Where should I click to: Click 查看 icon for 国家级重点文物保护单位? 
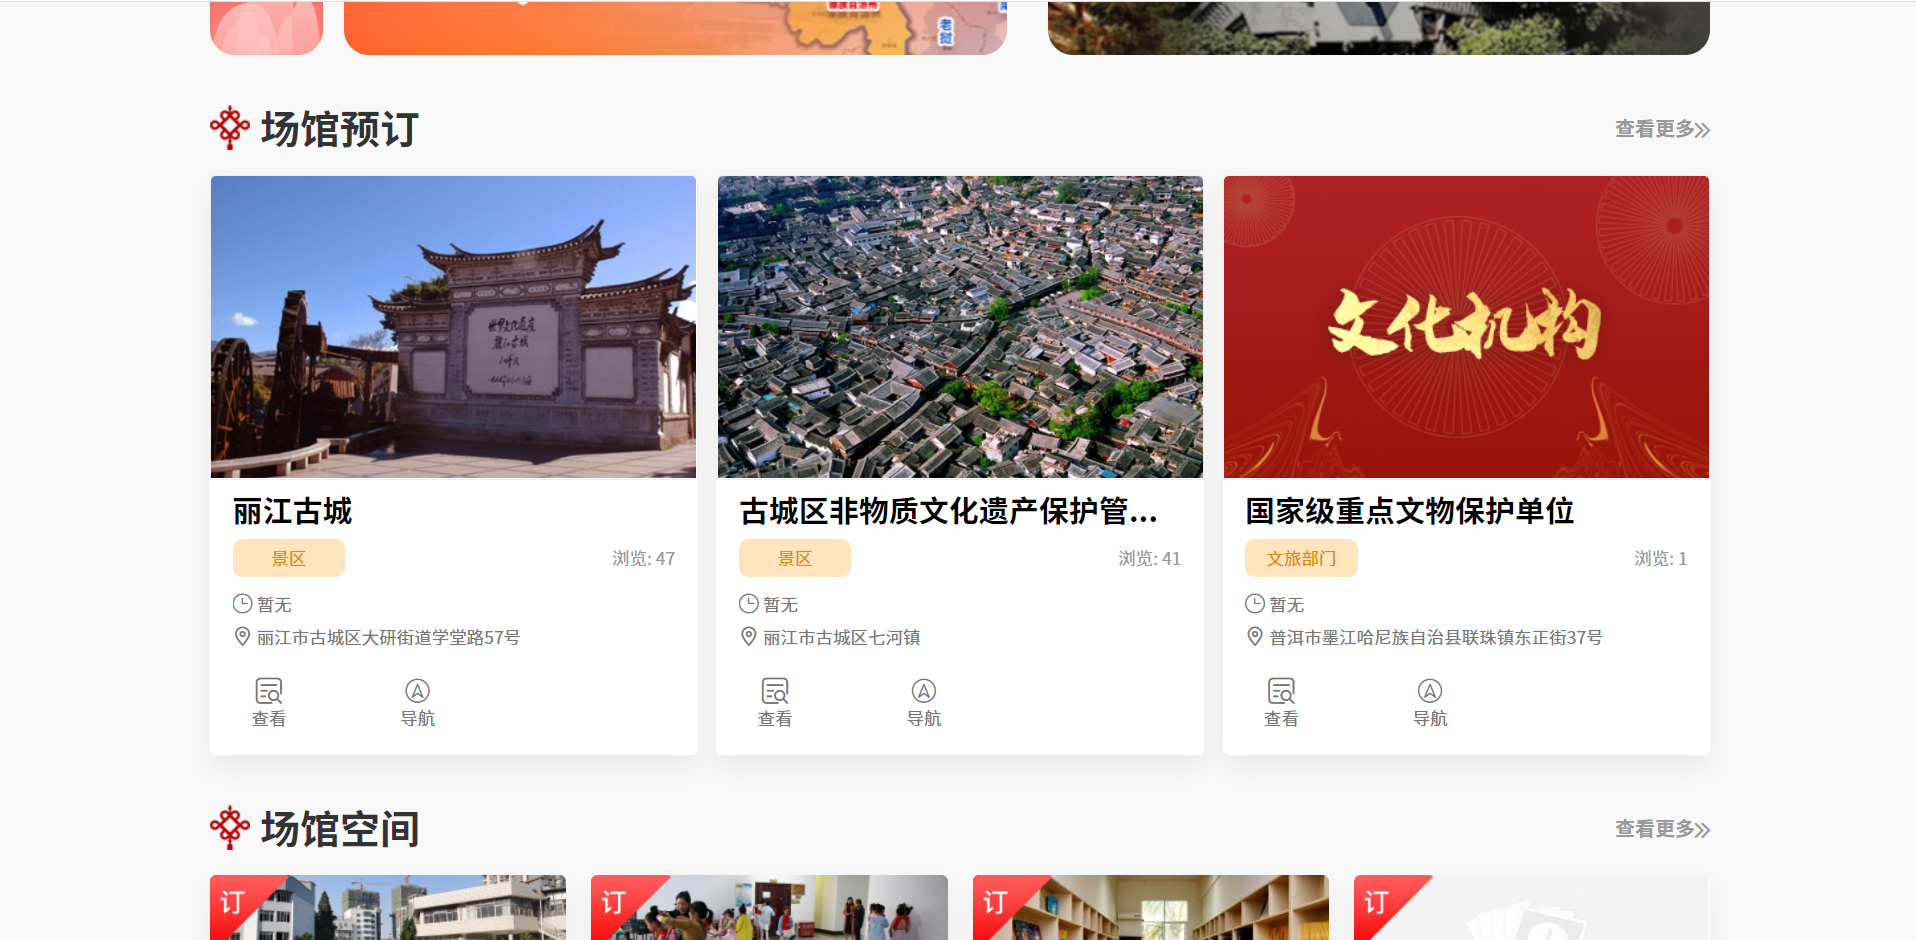[1281, 692]
